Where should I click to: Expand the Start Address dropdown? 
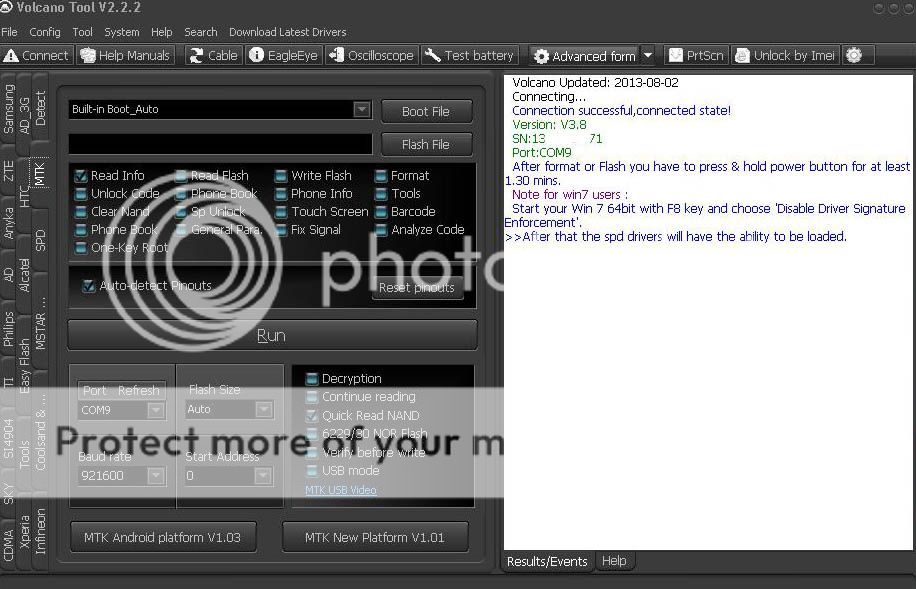click(263, 476)
